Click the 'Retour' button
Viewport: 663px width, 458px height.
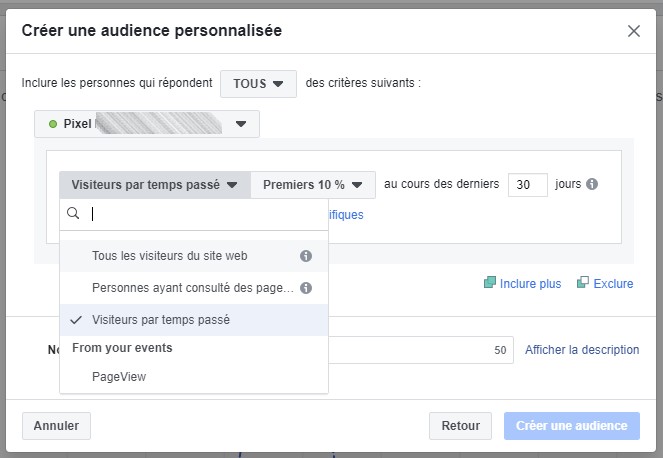[x=460, y=425]
